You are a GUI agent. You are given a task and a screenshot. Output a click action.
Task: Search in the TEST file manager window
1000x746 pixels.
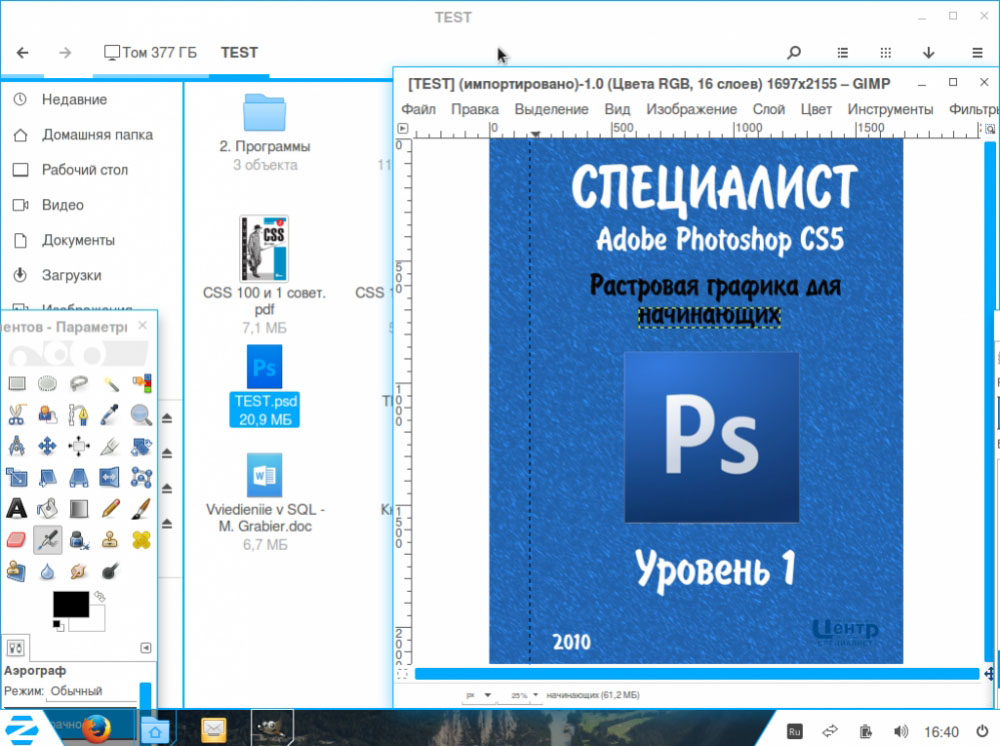[794, 52]
